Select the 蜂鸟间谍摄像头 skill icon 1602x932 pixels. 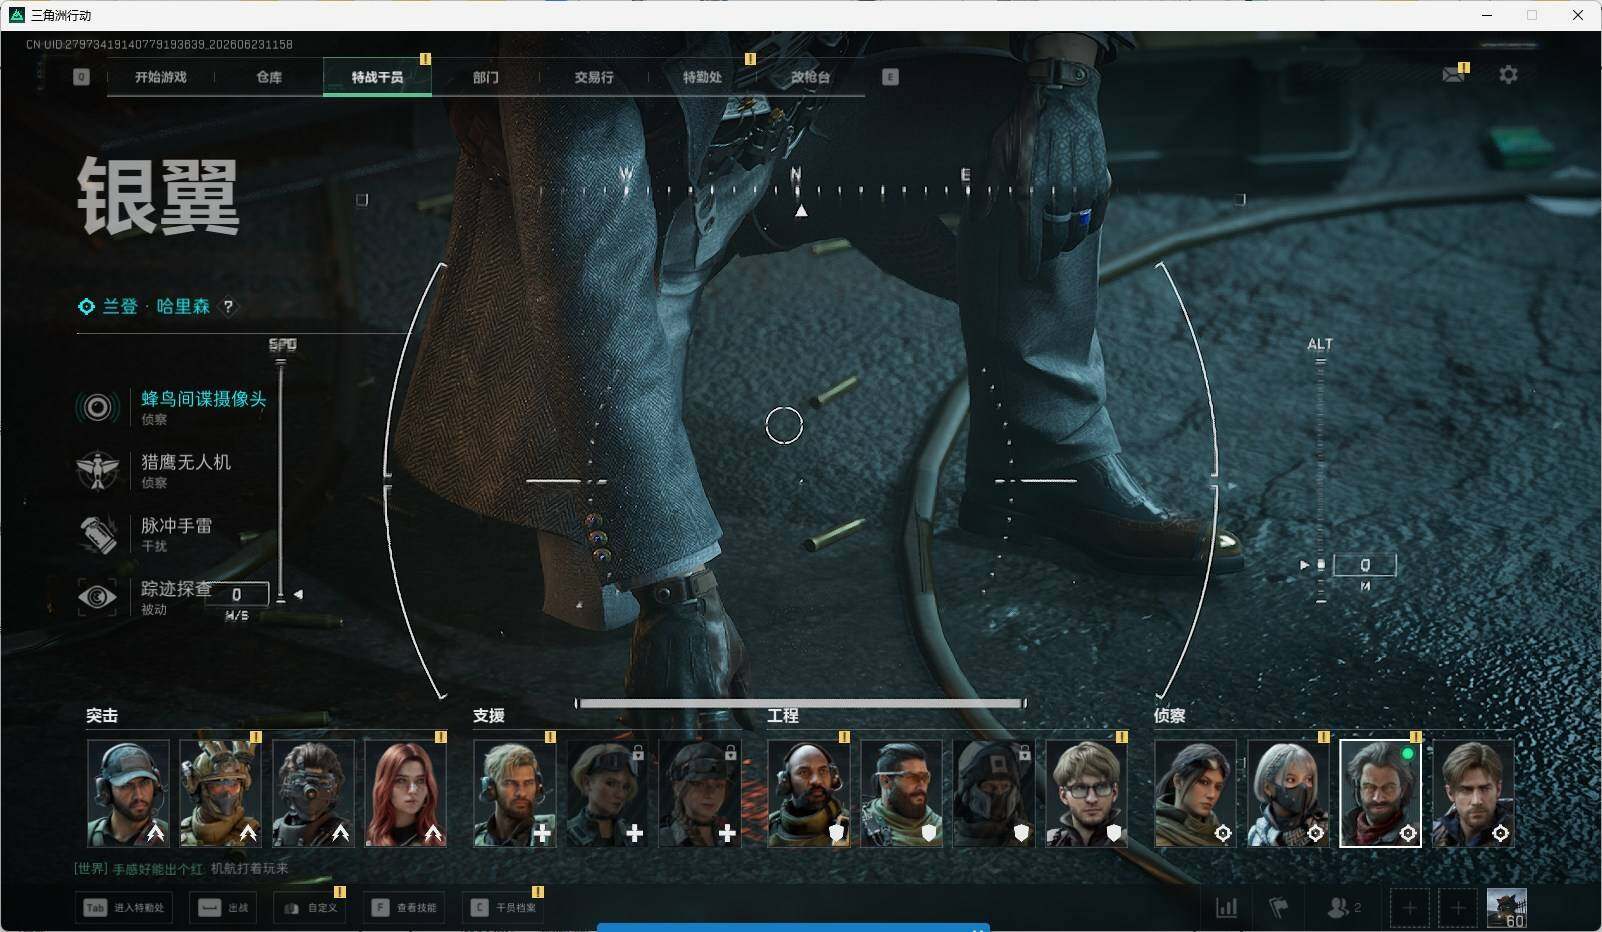pos(98,407)
